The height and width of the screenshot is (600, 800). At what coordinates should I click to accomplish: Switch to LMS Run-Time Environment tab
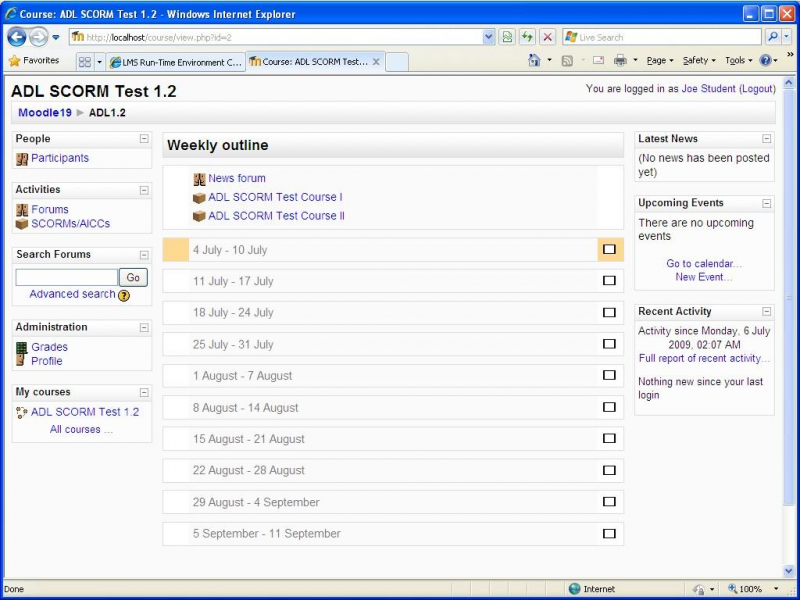coord(176,62)
